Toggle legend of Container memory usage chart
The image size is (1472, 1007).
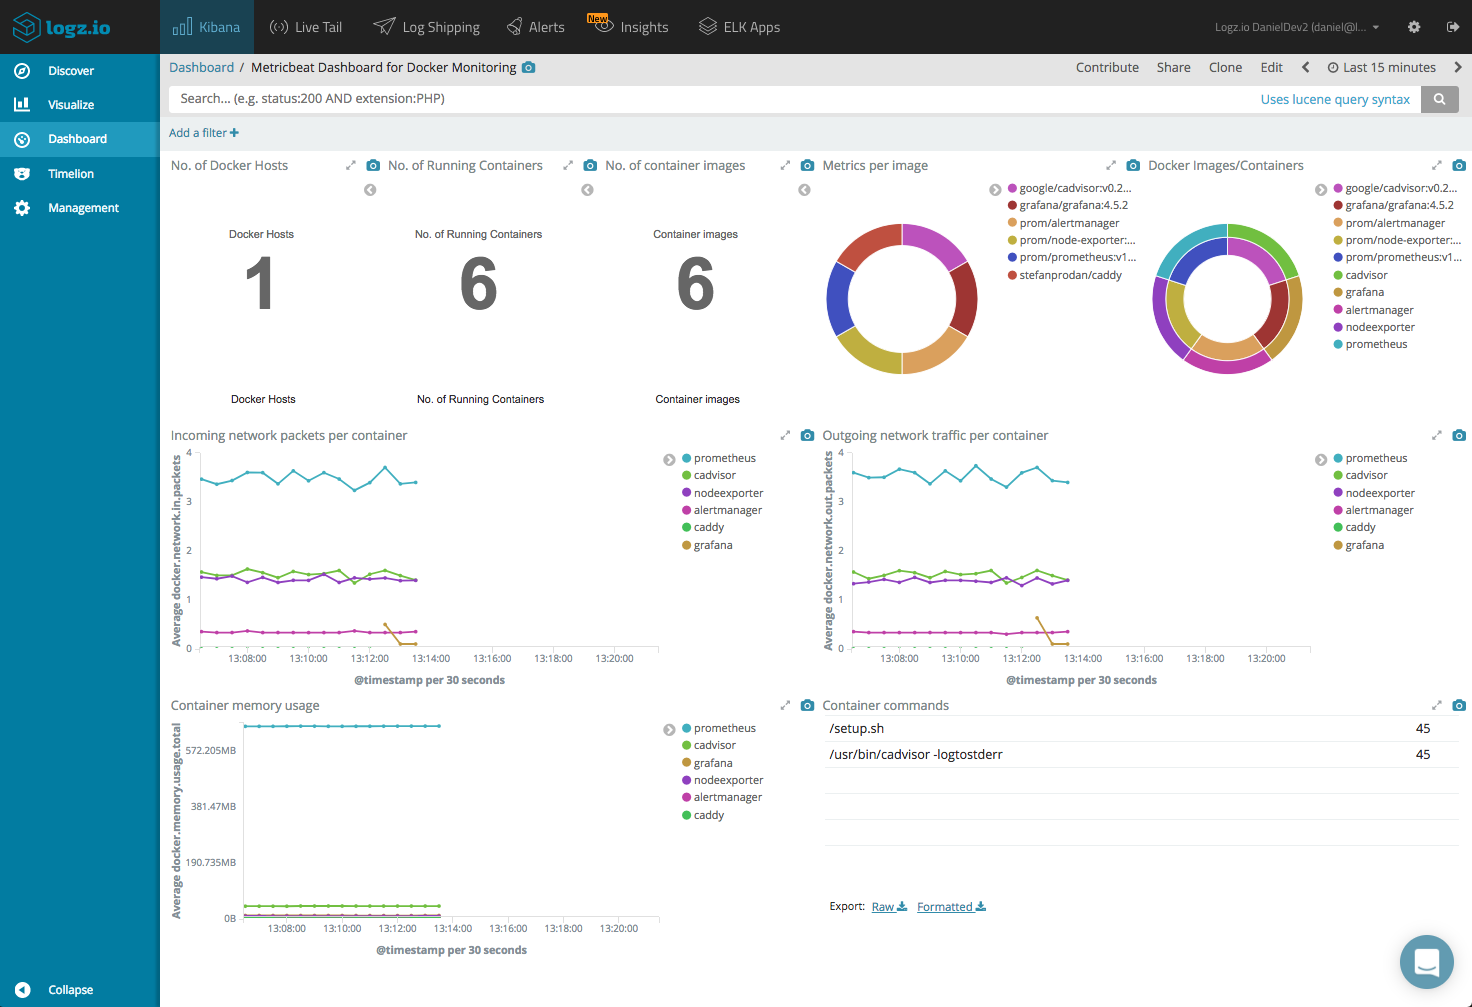[669, 730]
